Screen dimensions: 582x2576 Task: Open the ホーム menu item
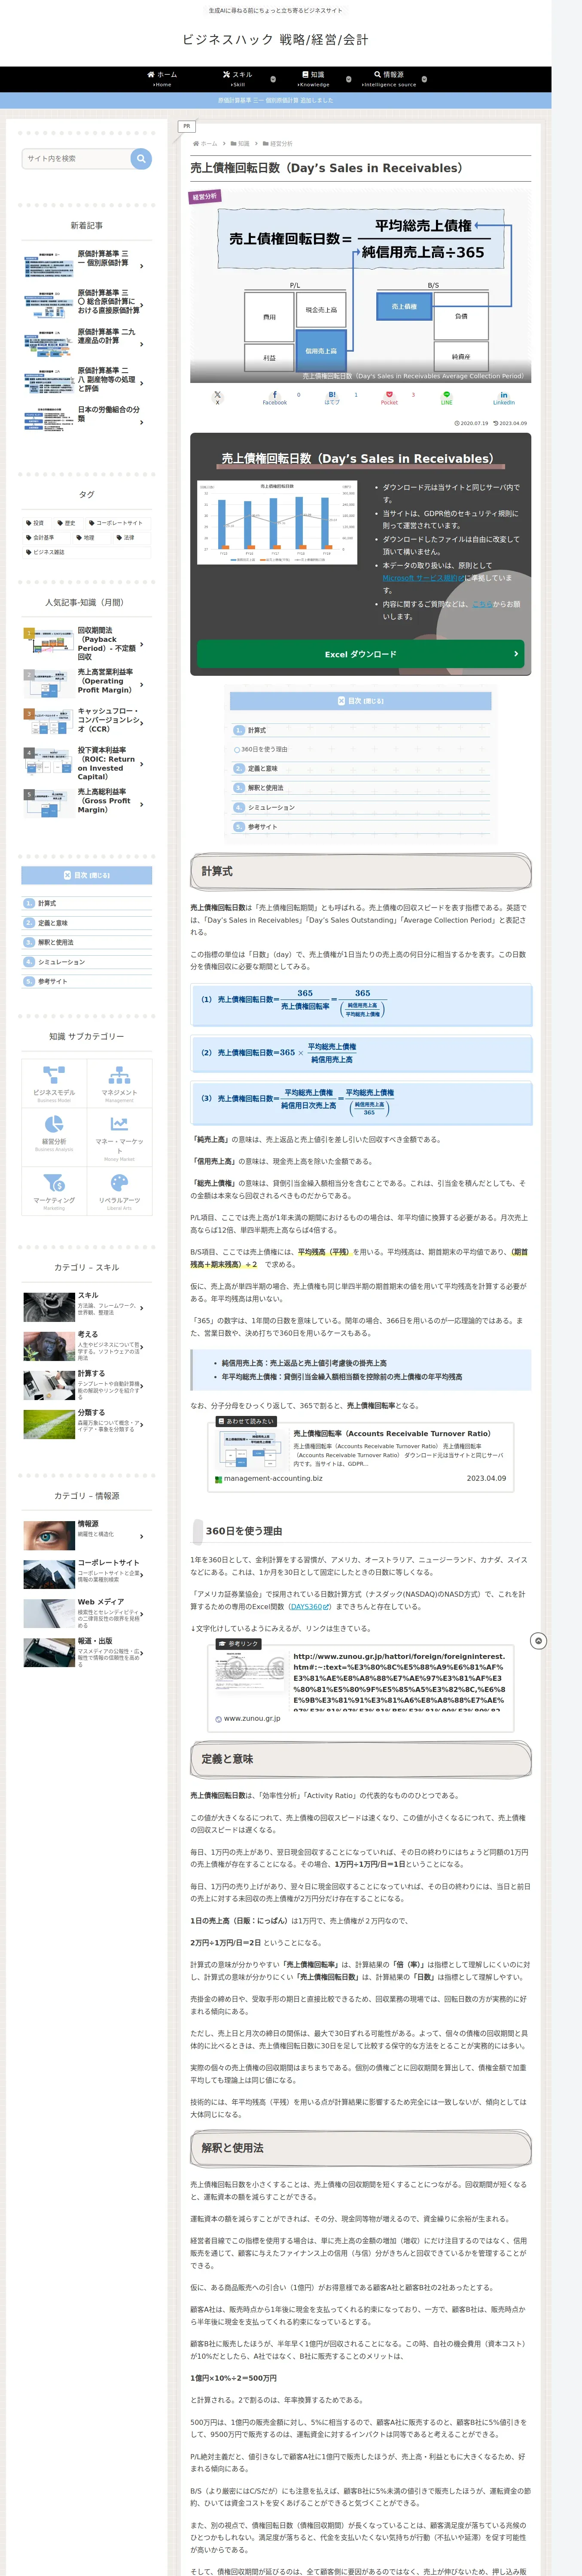coord(162,79)
